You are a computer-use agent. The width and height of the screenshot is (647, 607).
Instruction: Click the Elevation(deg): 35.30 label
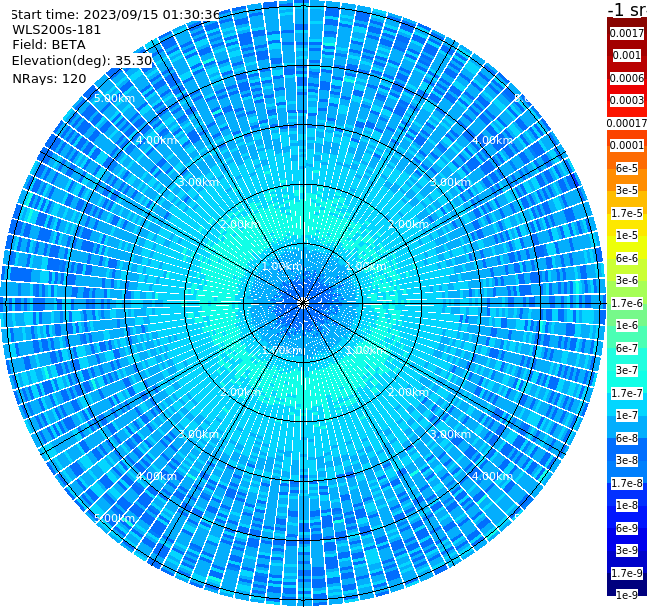pyautogui.click(x=82, y=61)
